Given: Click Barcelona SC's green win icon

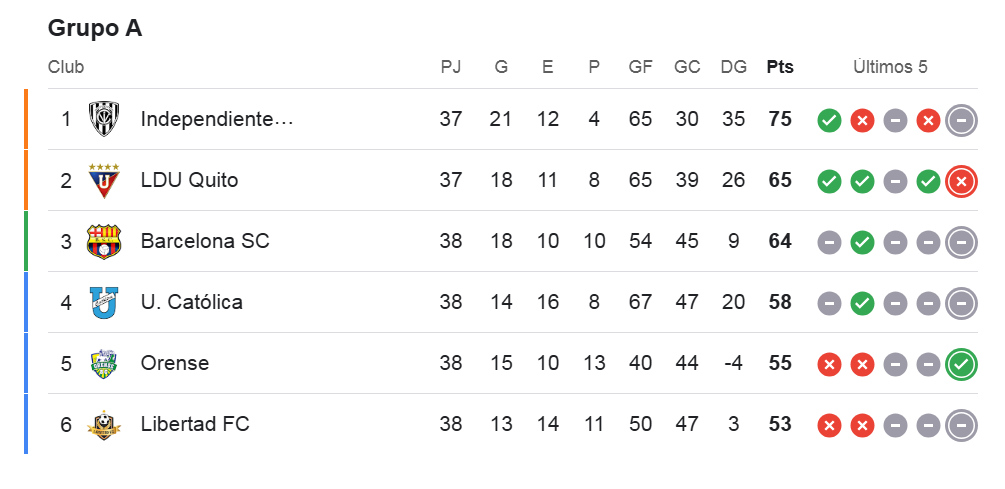Looking at the screenshot, I should tap(862, 242).
